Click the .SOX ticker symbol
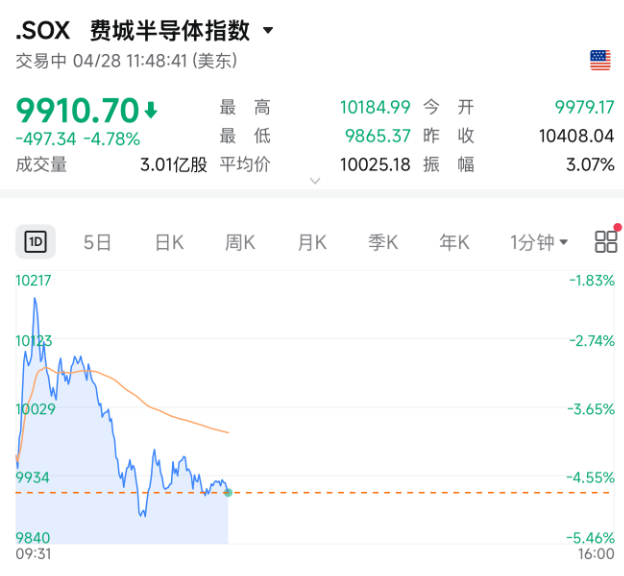624x576 pixels. point(43,31)
